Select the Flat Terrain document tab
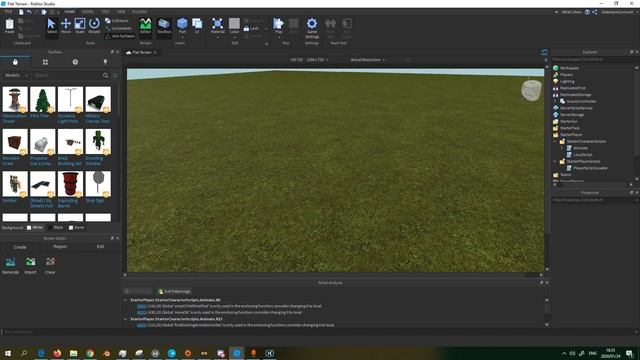 coord(142,52)
